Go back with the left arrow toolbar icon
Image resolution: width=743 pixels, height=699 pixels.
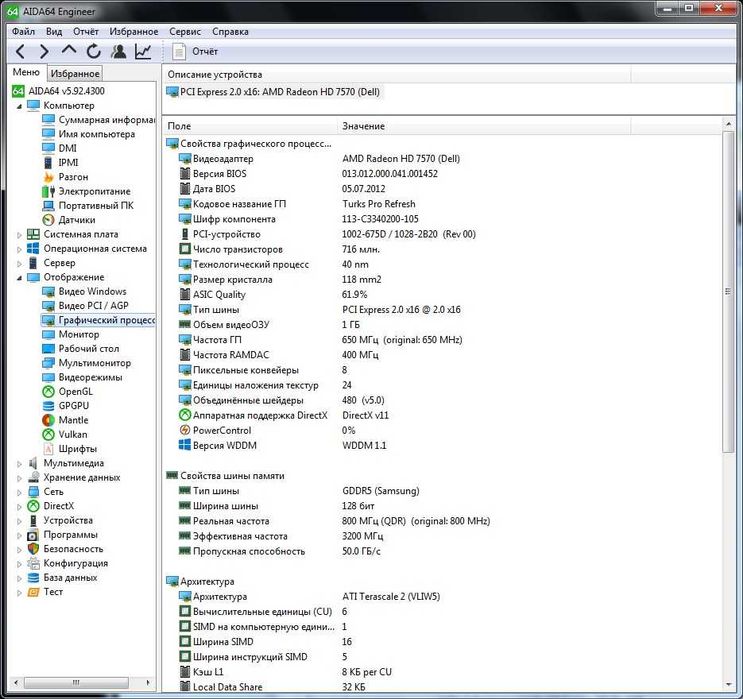click(20, 51)
